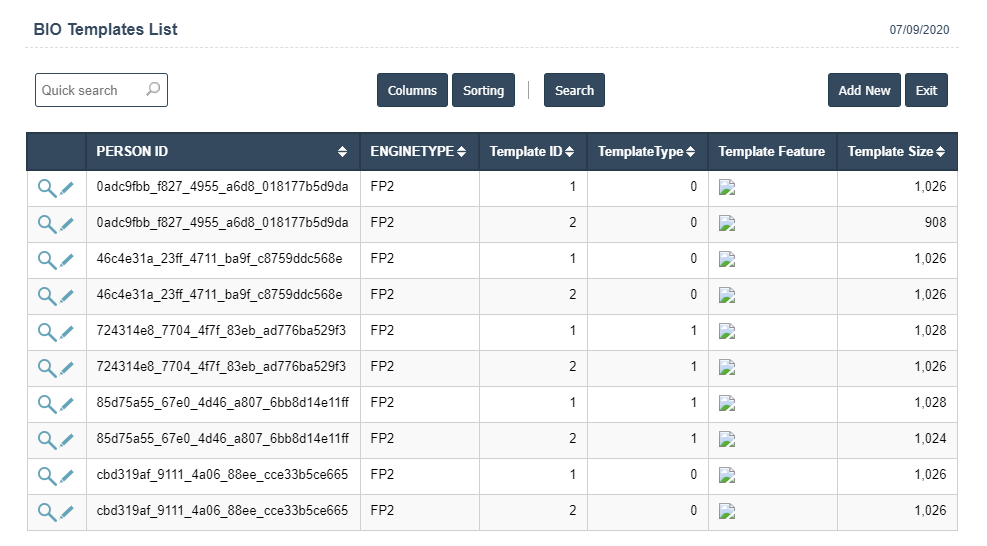Open the view icon for 85d75a55 Template ID 1
The image size is (987, 546).
[46, 403]
